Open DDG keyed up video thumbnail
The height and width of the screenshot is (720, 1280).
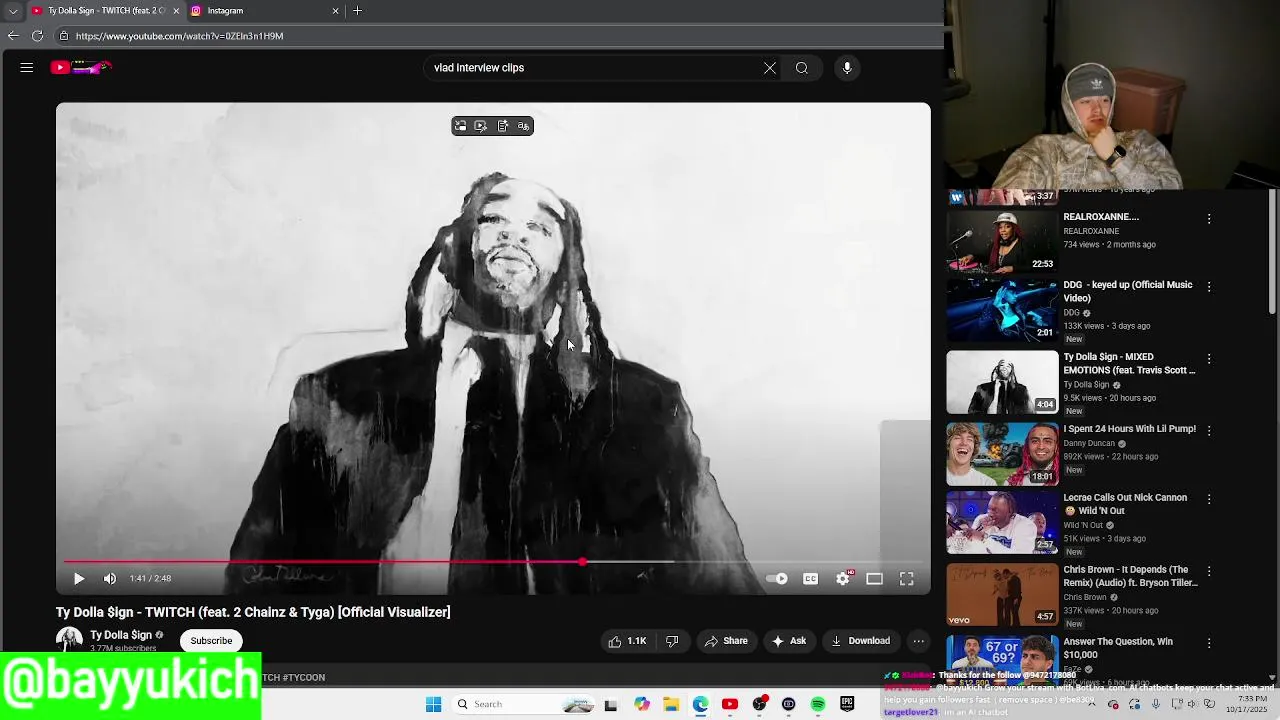click(1002, 309)
